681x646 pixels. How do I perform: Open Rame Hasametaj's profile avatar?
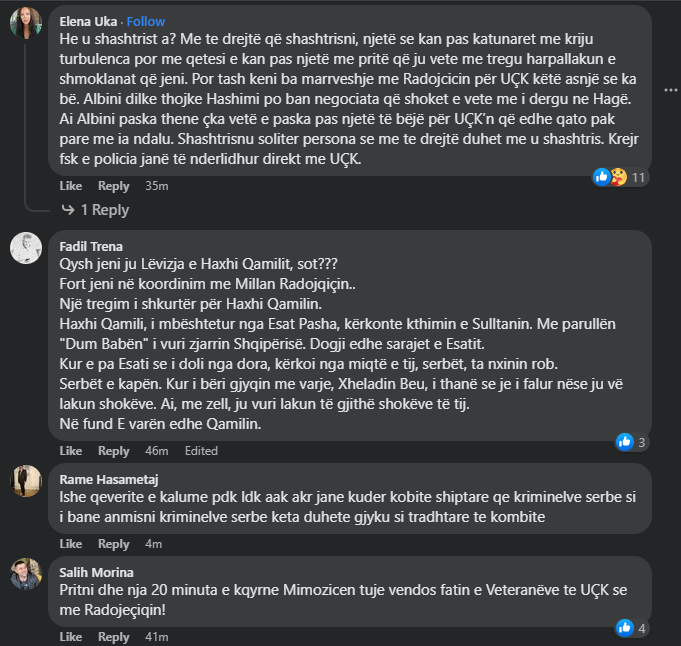26,481
